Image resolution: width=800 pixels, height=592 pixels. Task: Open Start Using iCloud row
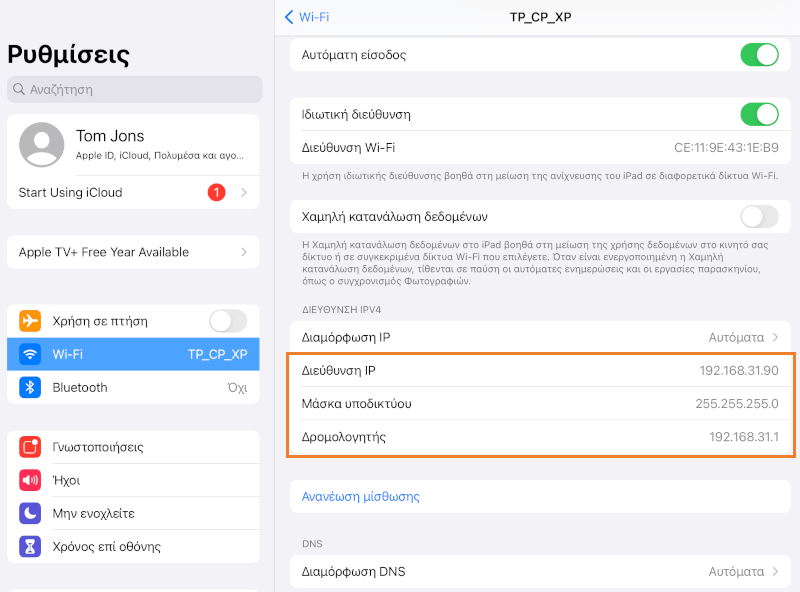pos(133,192)
